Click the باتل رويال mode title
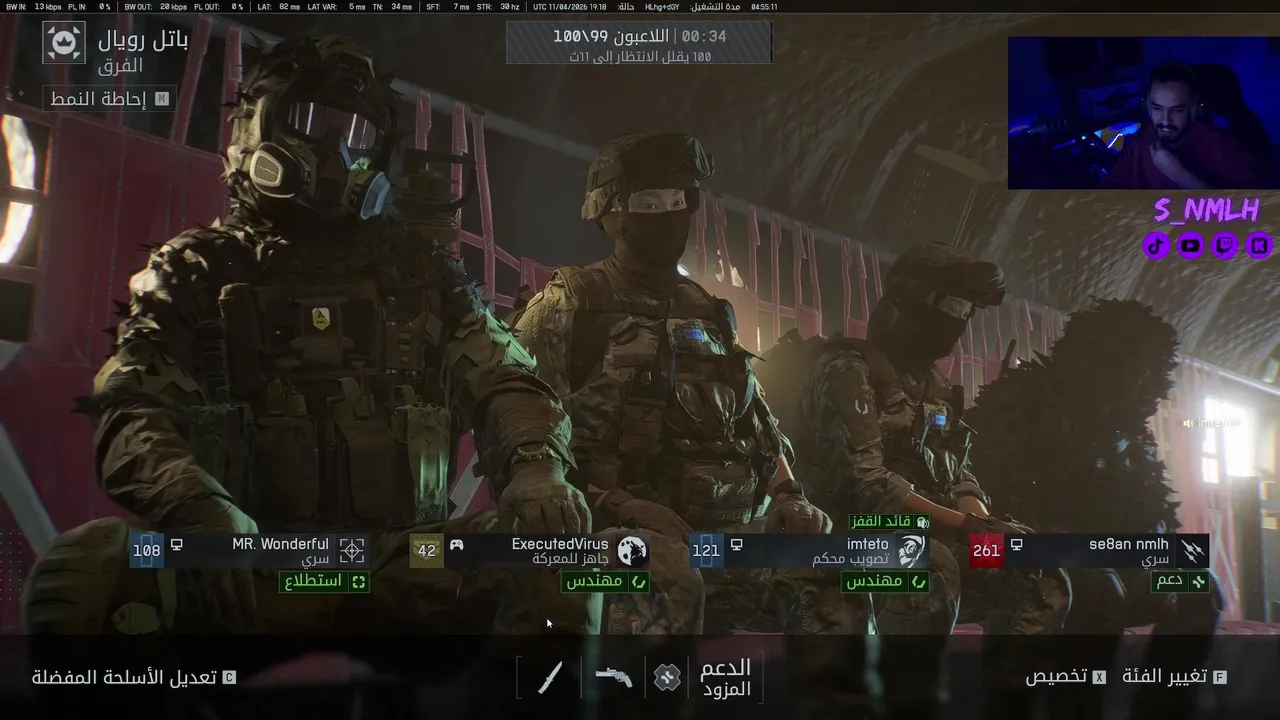Image resolution: width=1280 pixels, height=720 pixels. click(143, 40)
